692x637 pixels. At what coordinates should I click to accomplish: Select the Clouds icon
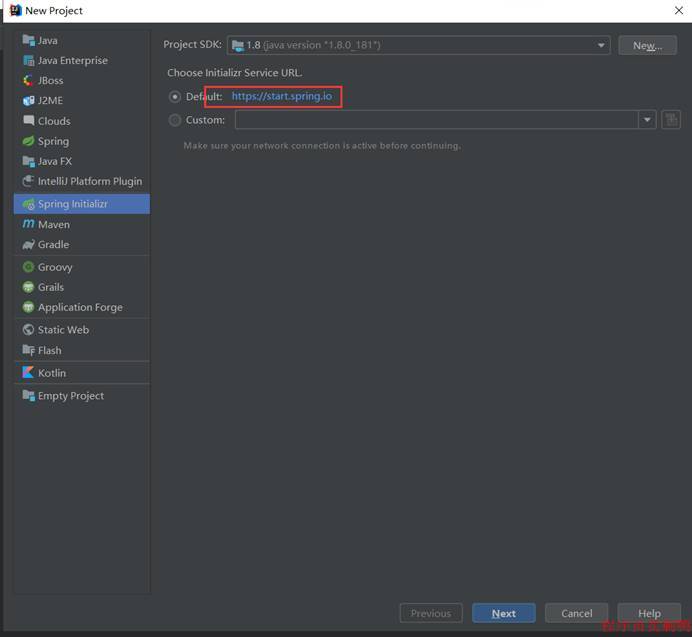click(x=29, y=121)
